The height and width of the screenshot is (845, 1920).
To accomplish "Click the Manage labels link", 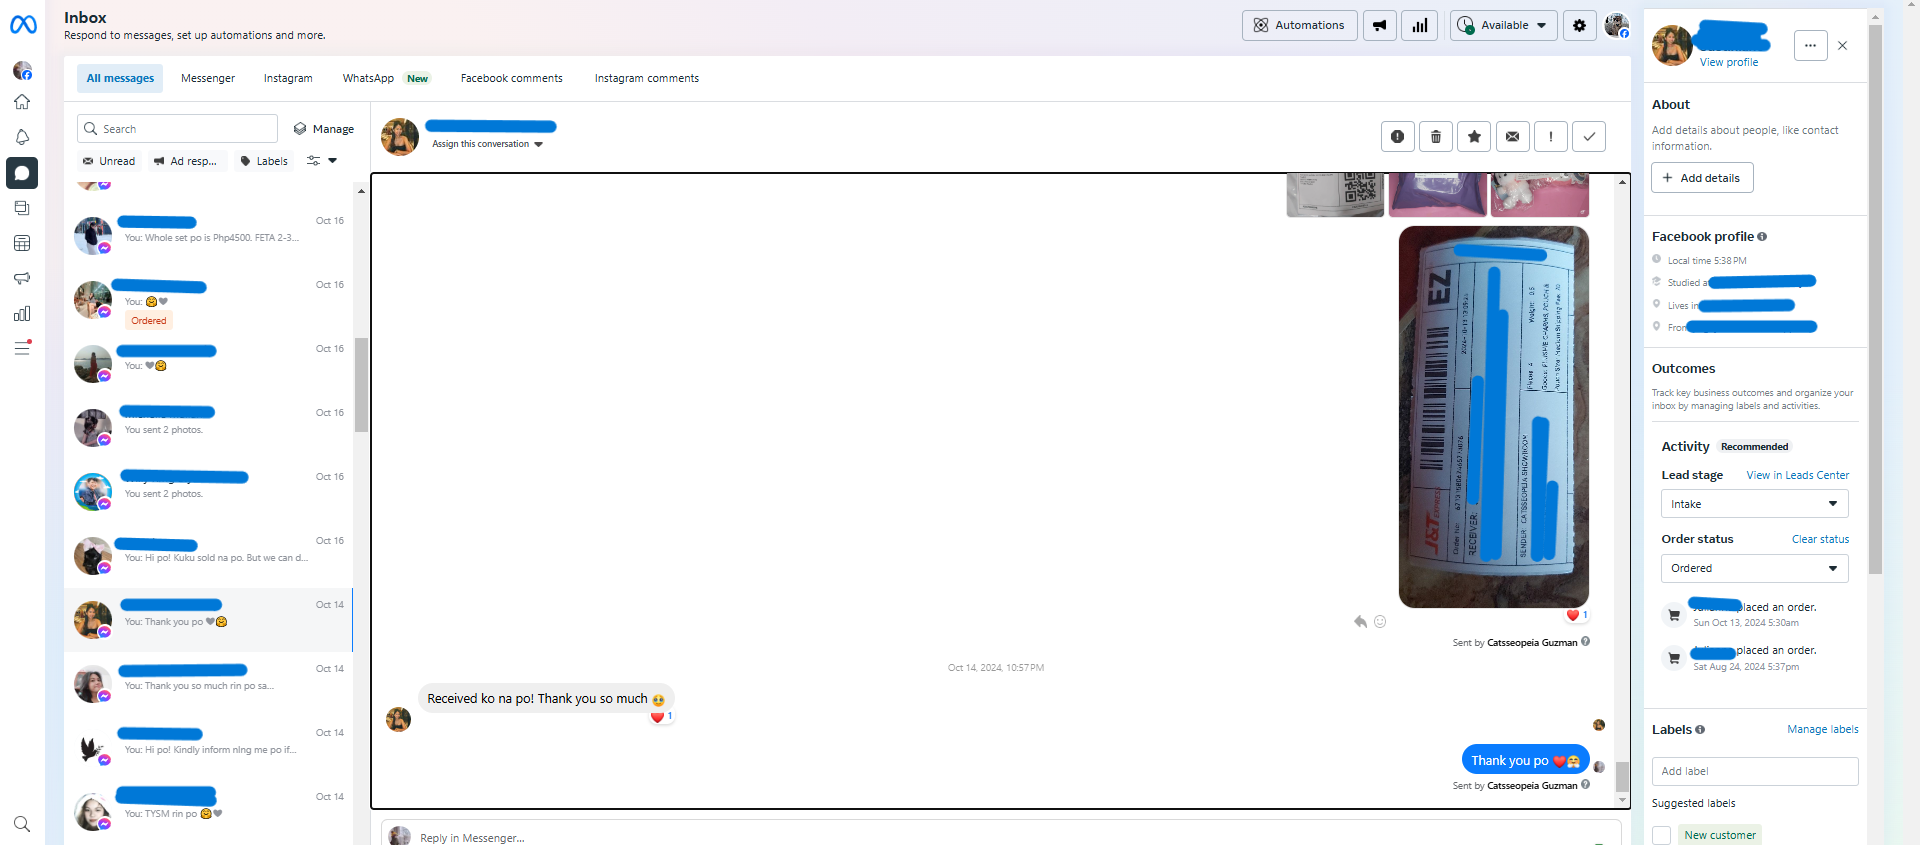I will (1822, 729).
